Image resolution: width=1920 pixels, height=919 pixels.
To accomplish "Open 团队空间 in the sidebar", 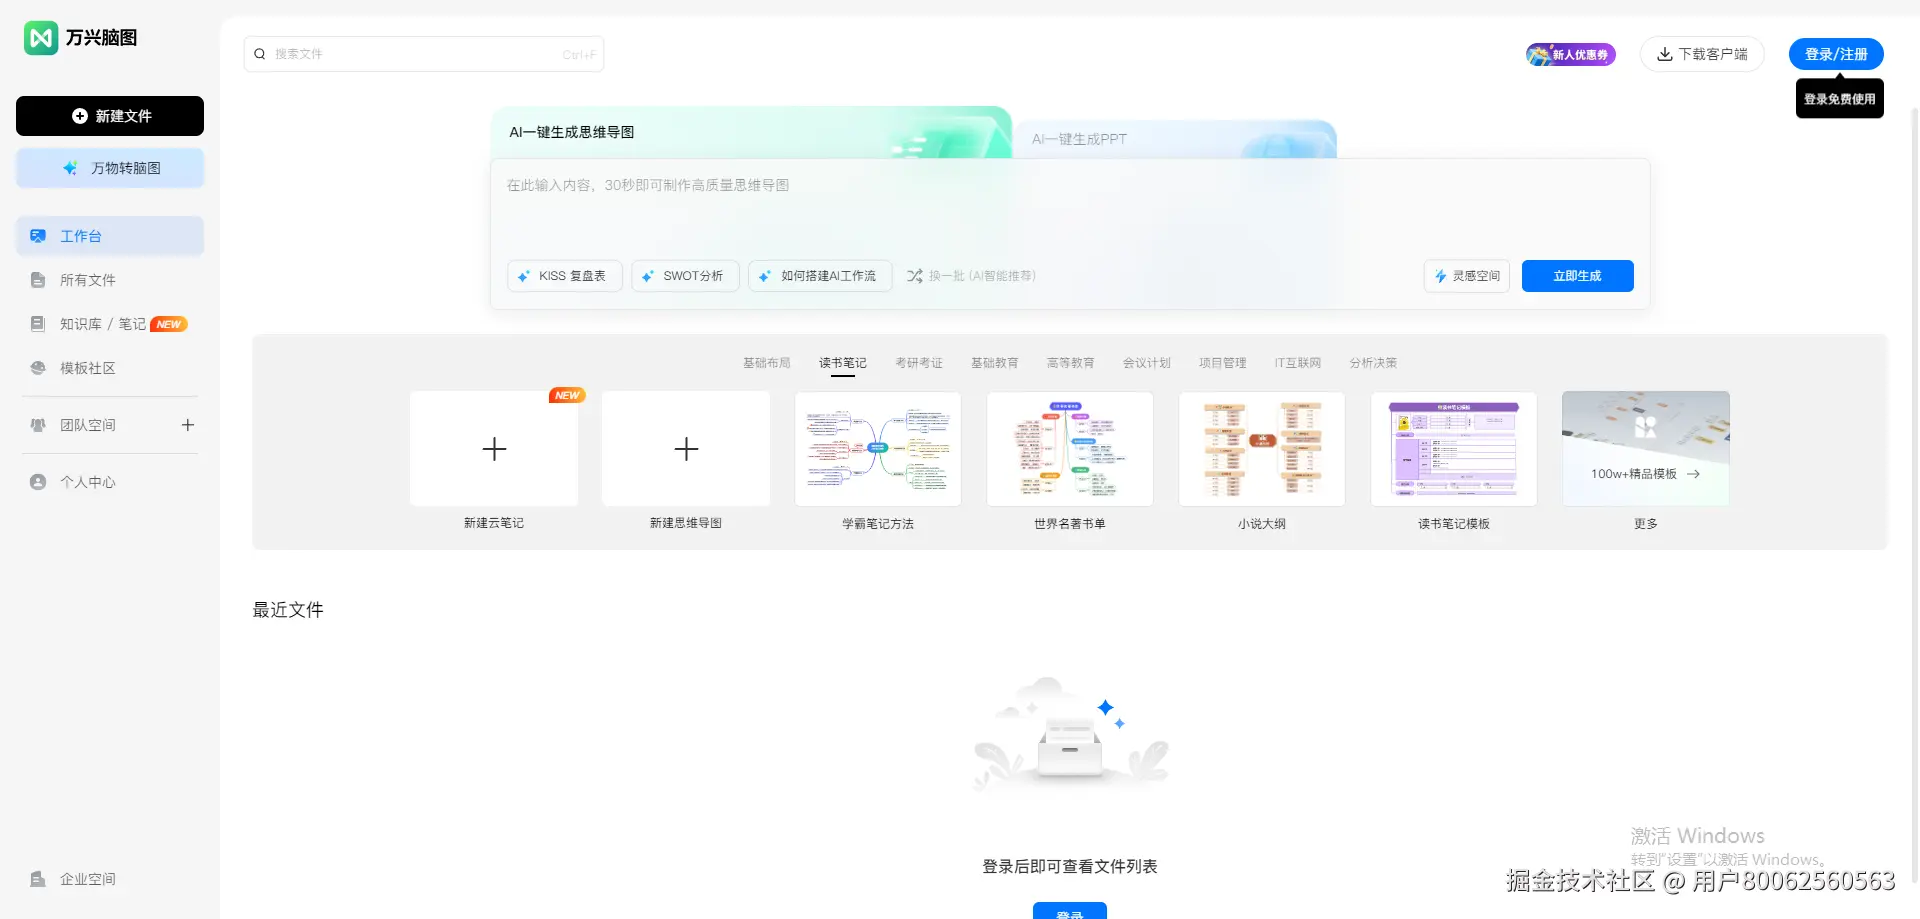I will click(88, 425).
